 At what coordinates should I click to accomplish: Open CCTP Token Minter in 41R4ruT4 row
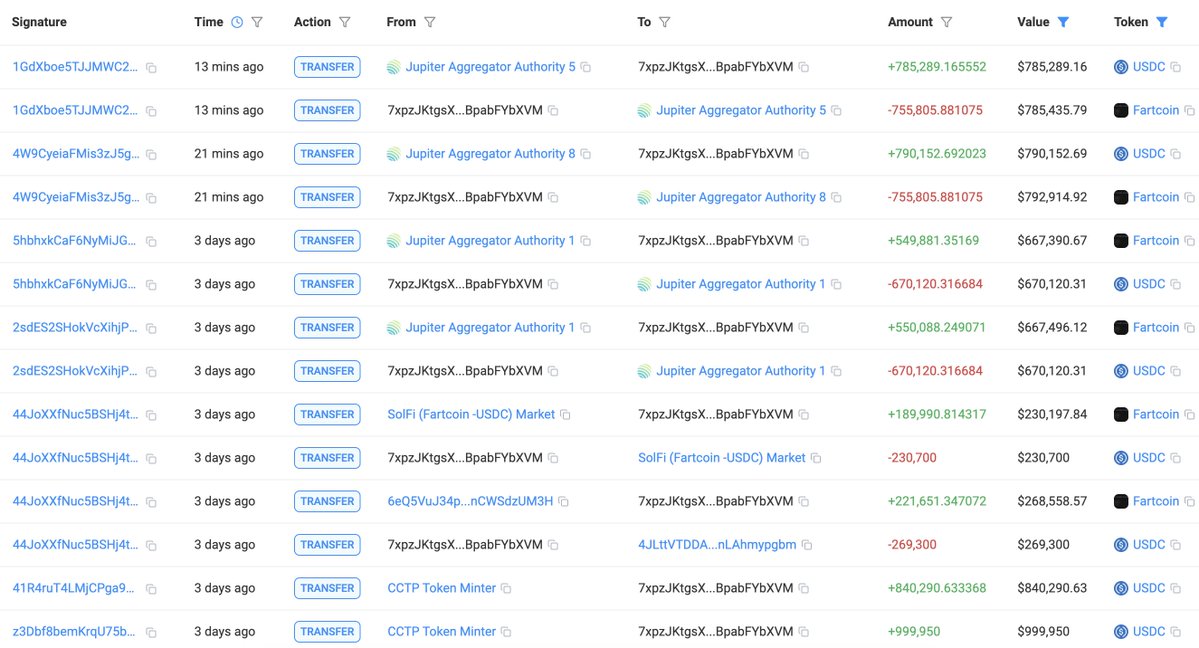coord(442,588)
